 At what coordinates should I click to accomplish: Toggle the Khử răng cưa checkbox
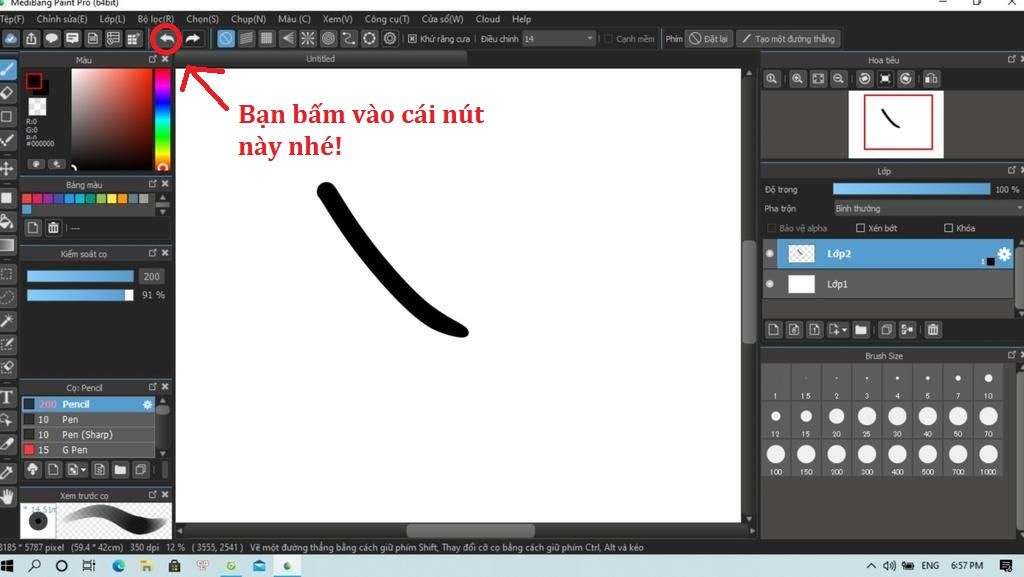[413, 39]
